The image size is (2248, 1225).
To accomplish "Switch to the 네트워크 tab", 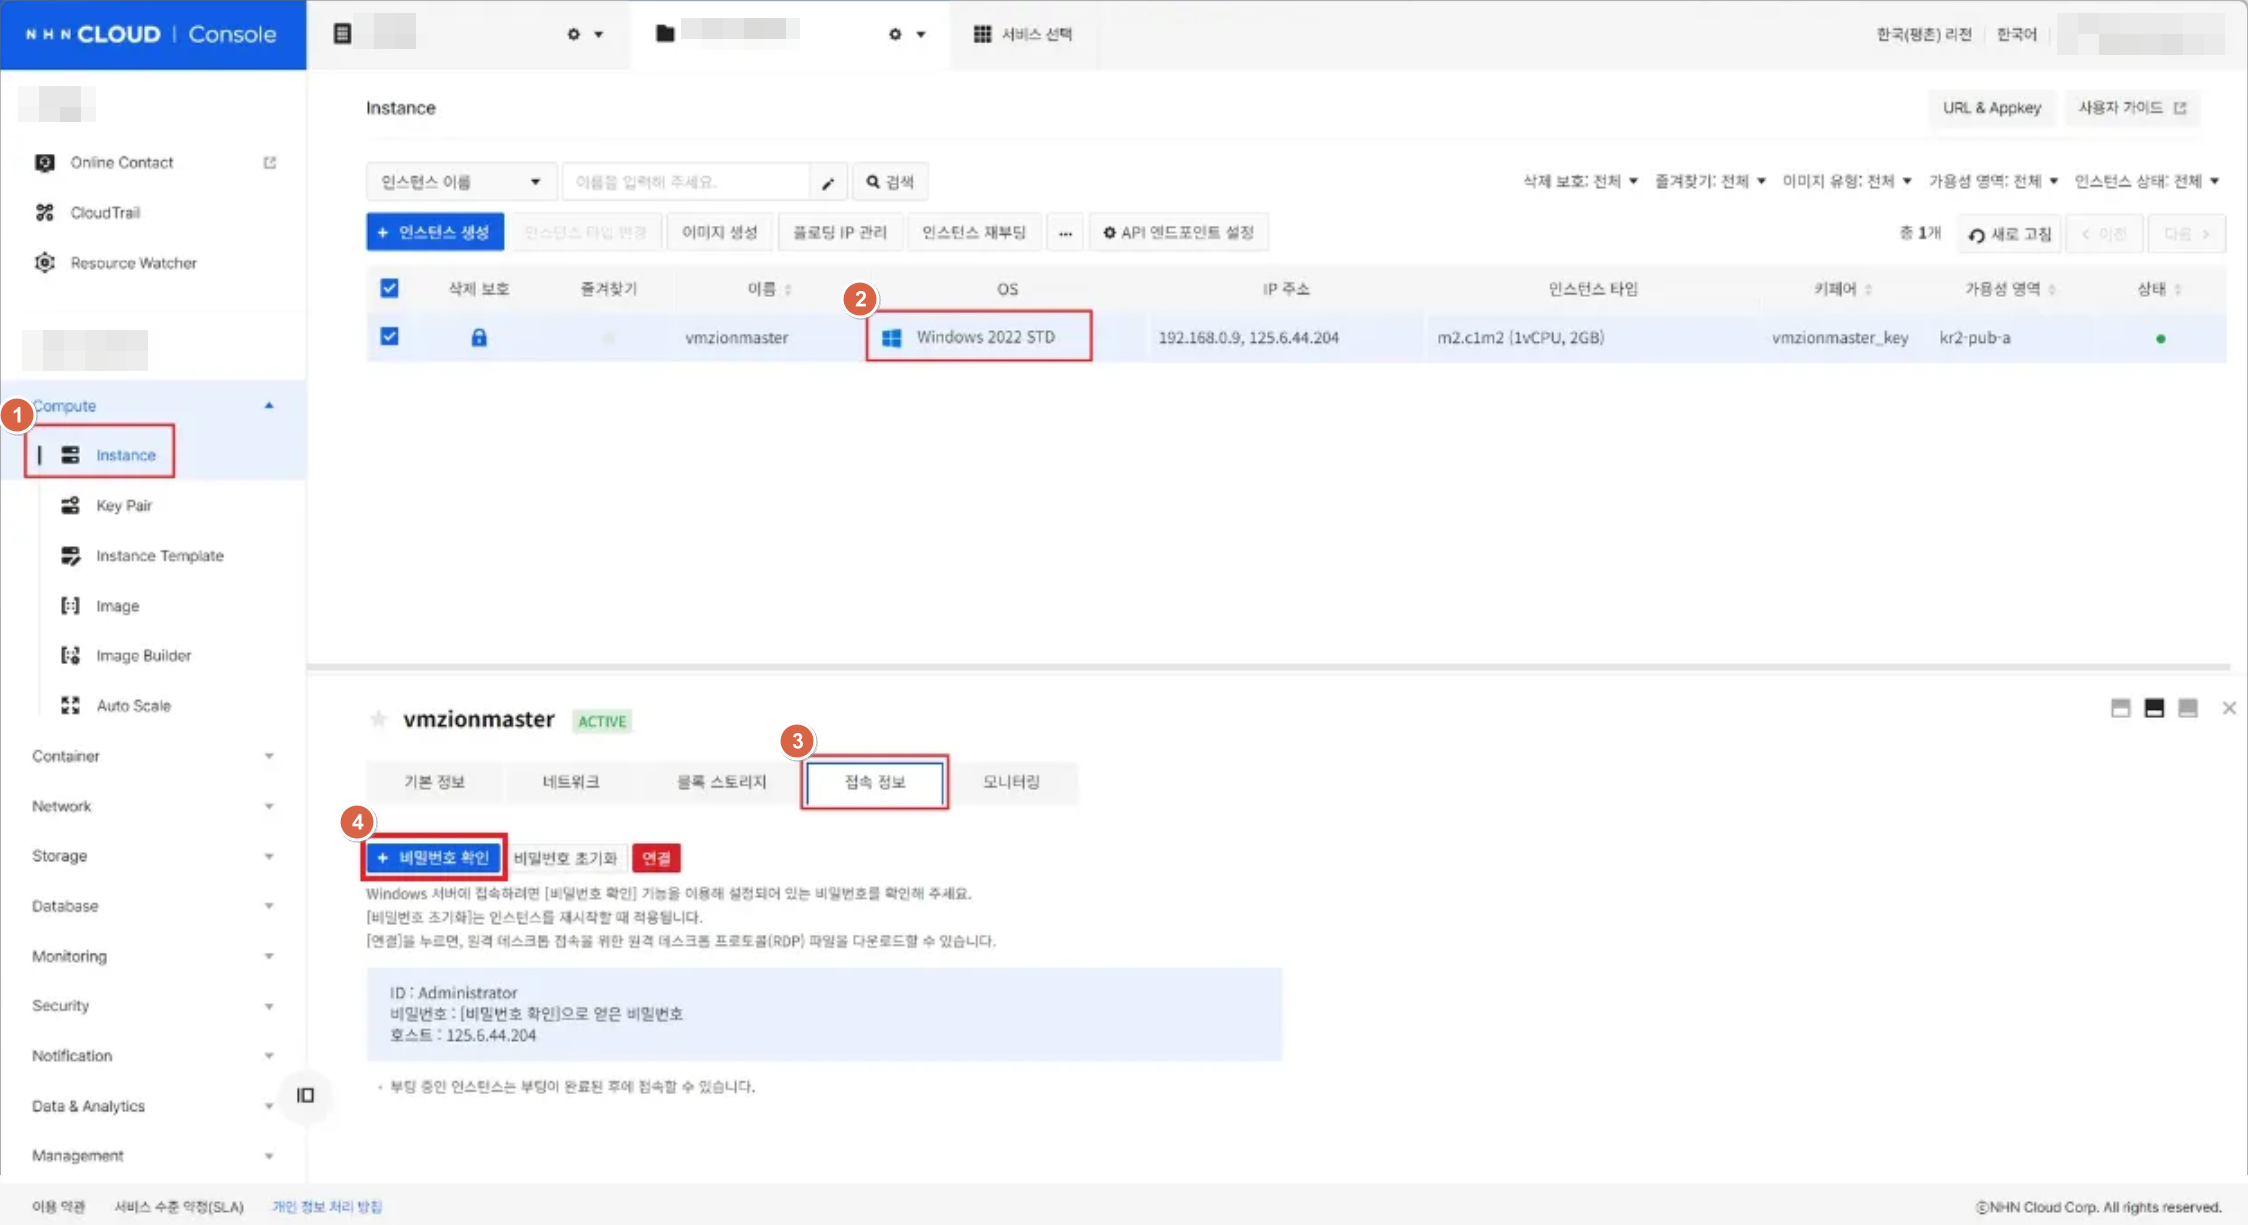I will pyautogui.click(x=570, y=781).
